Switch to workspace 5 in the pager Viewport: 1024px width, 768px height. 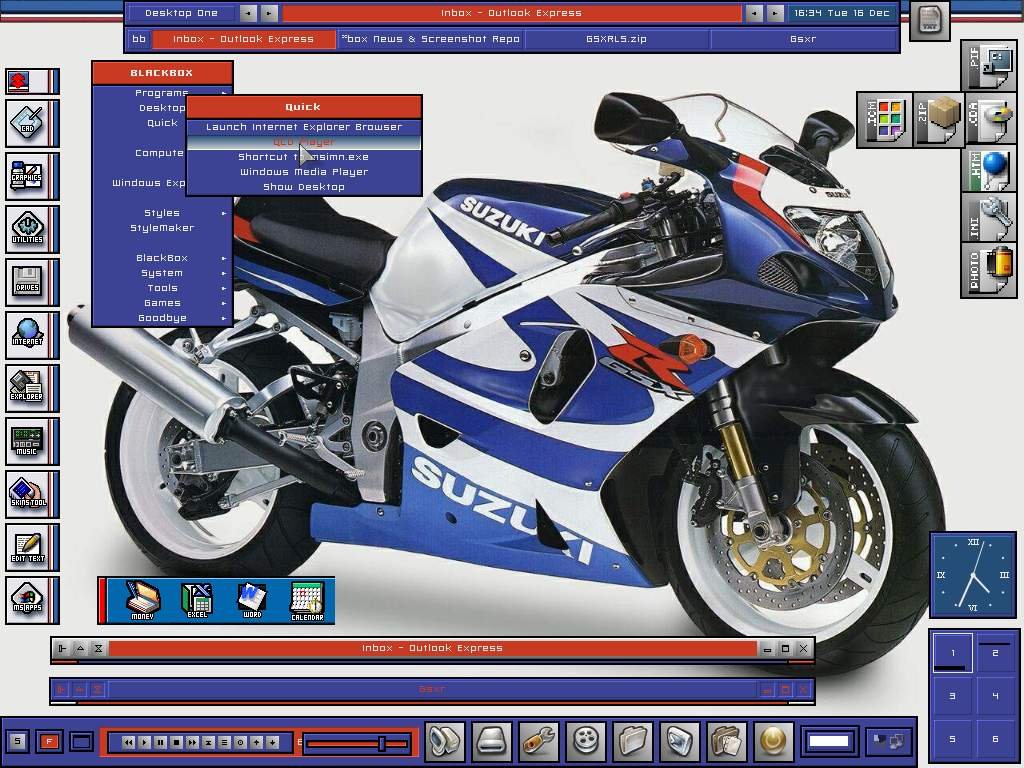pos(952,739)
